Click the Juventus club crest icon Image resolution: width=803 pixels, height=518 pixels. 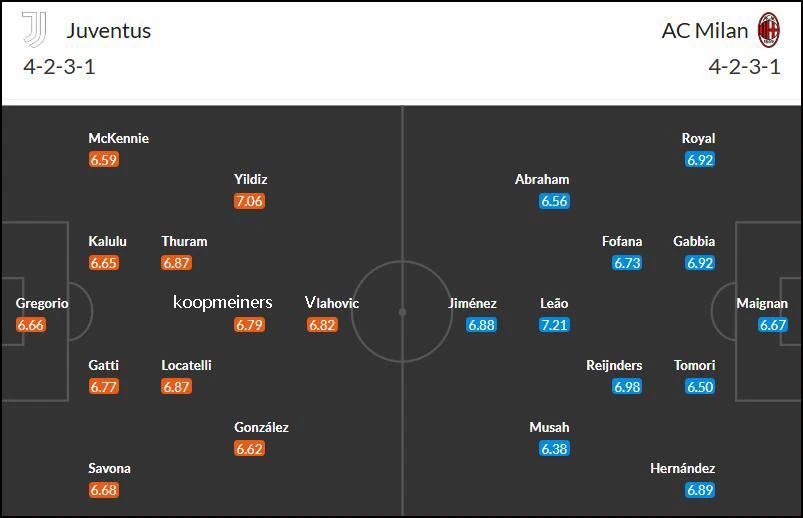tap(34, 30)
